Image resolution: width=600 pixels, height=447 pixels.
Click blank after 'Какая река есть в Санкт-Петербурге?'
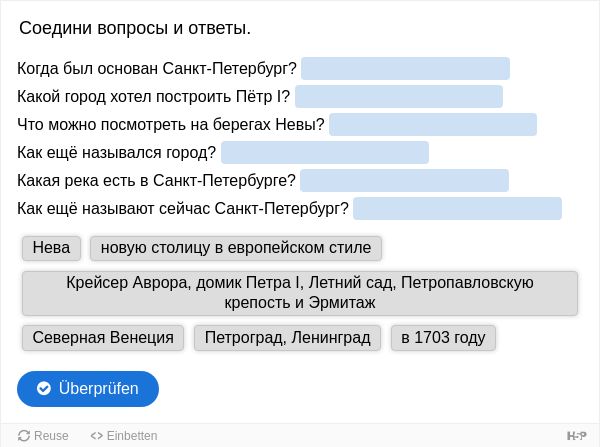[404, 180]
